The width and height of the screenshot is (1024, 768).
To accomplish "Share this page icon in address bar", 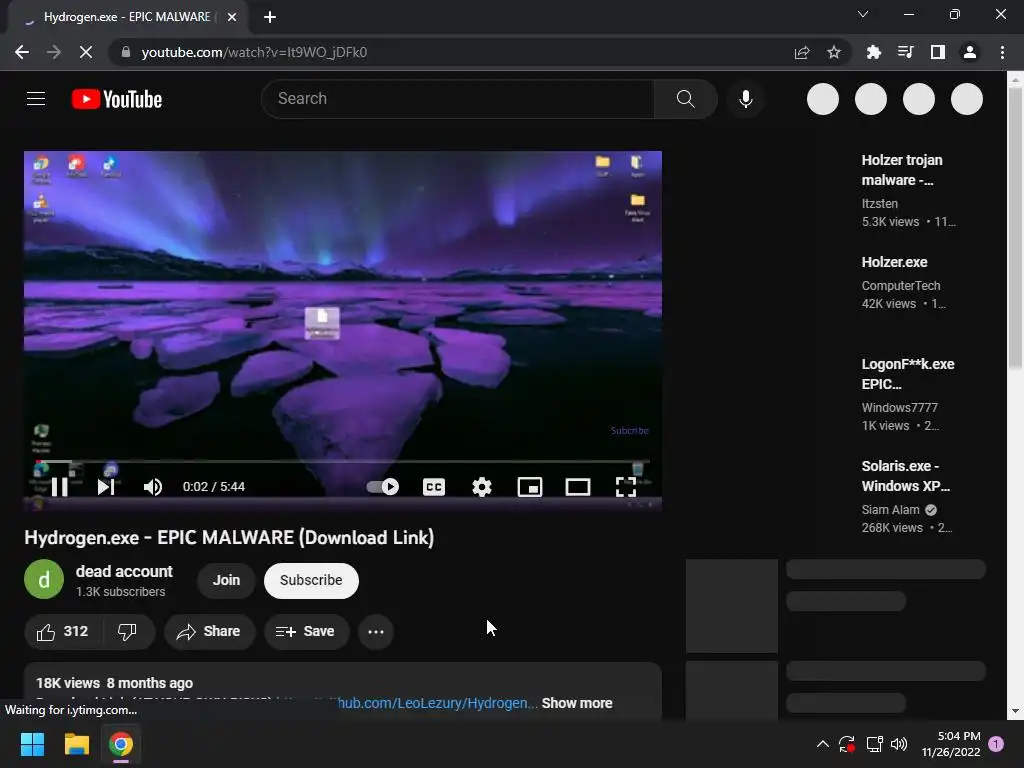I will (801, 52).
